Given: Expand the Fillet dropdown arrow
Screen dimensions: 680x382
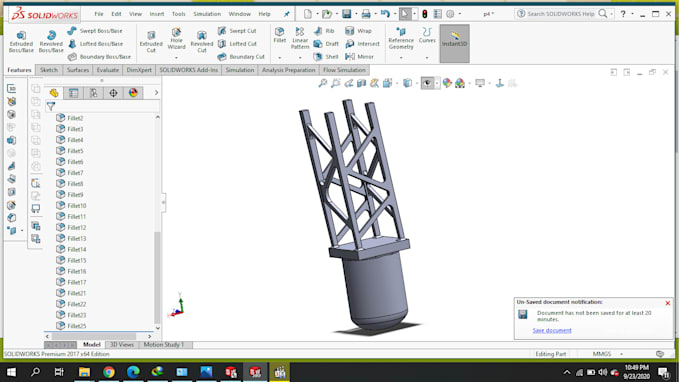Looking at the screenshot, I should (x=280, y=58).
